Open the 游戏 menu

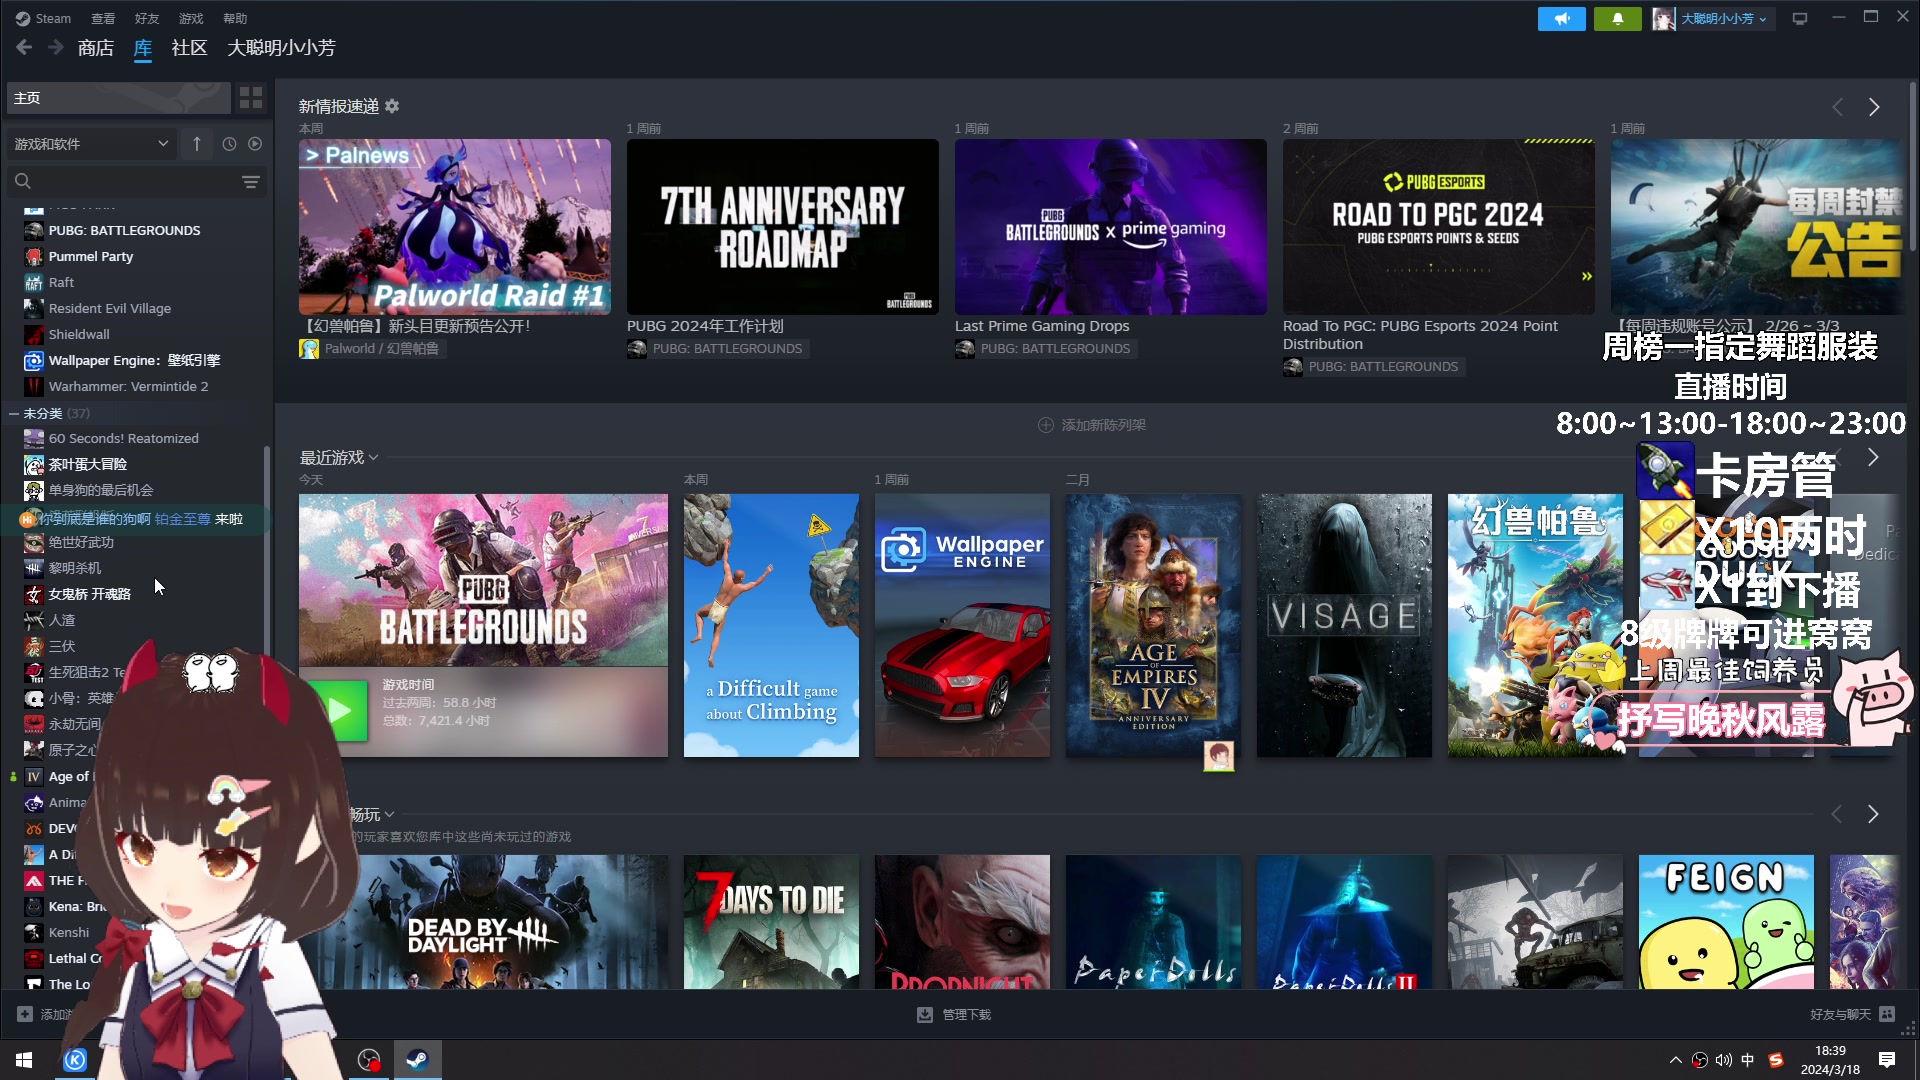click(191, 18)
